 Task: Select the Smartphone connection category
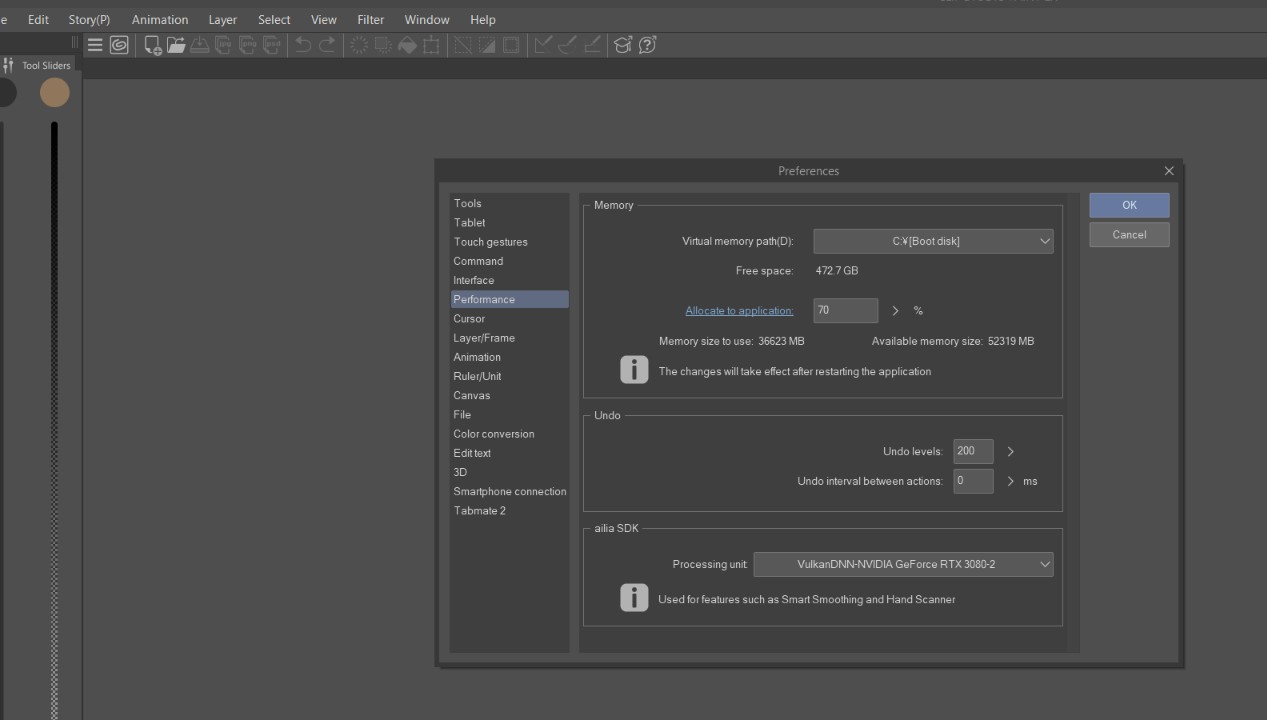pyautogui.click(x=509, y=491)
